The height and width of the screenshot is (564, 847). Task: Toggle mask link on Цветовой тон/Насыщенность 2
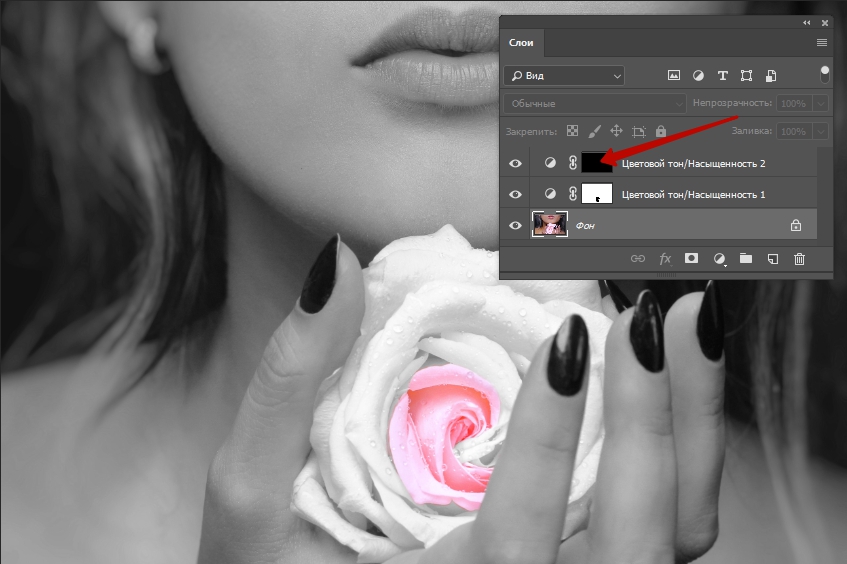tap(573, 163)
